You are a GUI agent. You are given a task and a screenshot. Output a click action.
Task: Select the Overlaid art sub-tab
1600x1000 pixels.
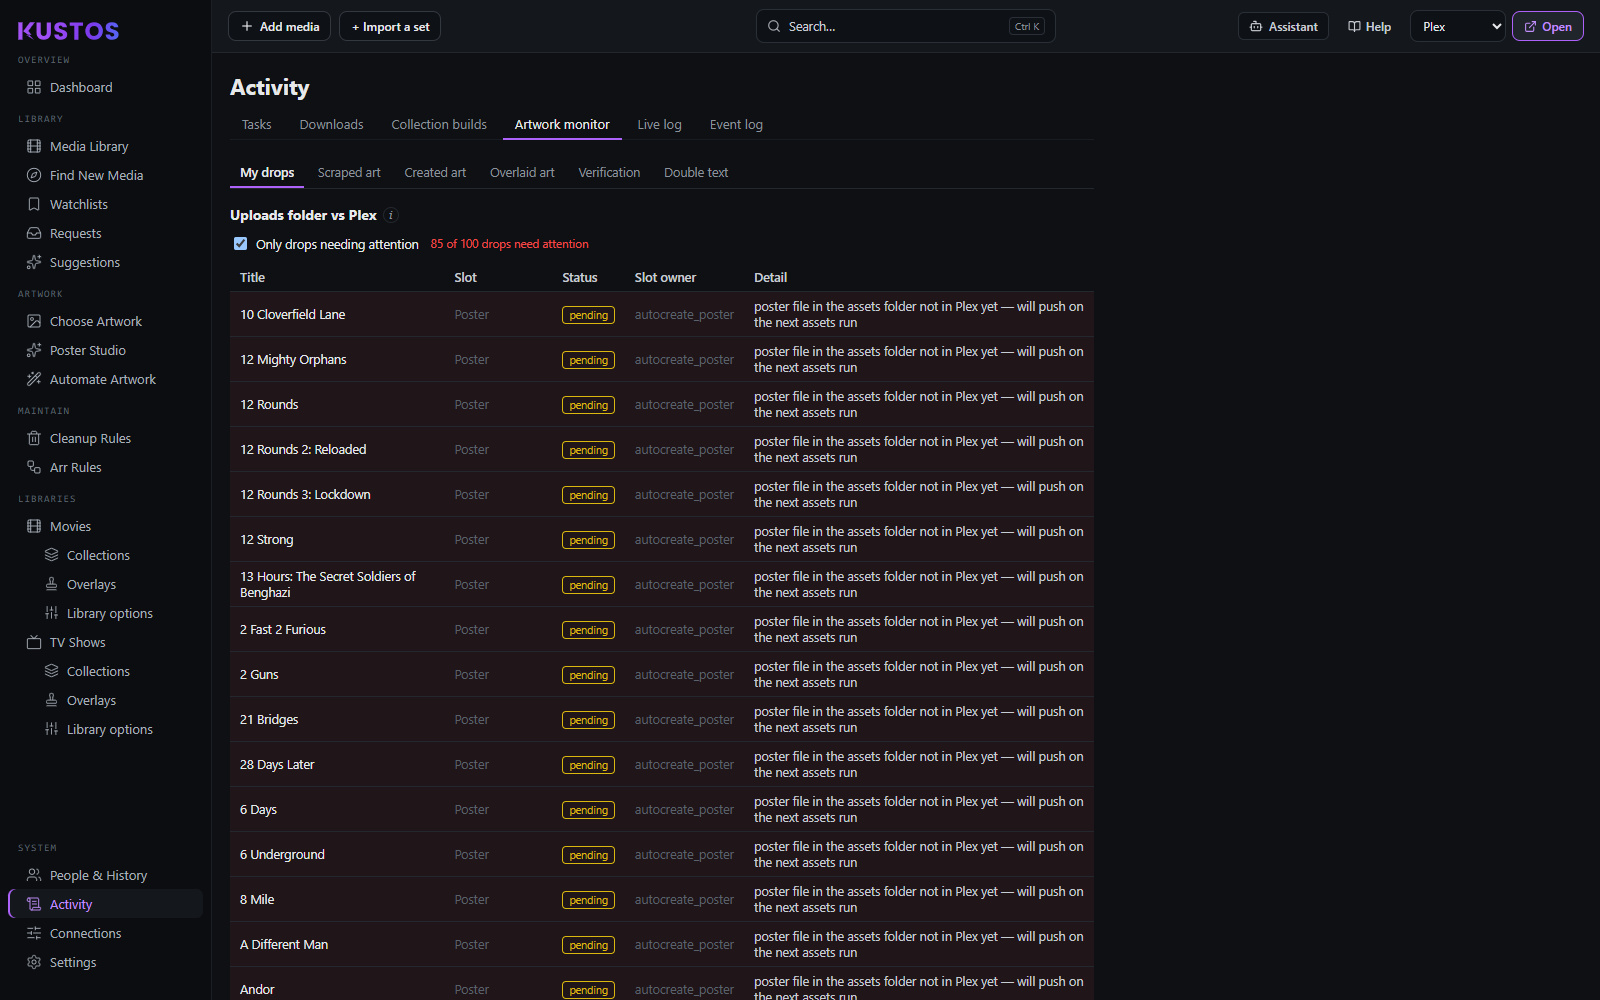[x=522, y=173]
